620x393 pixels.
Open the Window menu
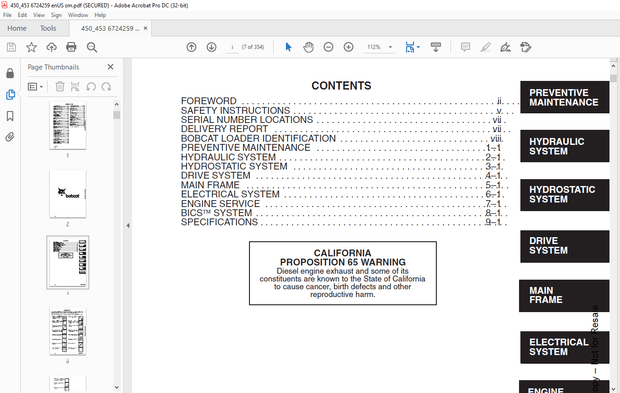click(78, 15)
